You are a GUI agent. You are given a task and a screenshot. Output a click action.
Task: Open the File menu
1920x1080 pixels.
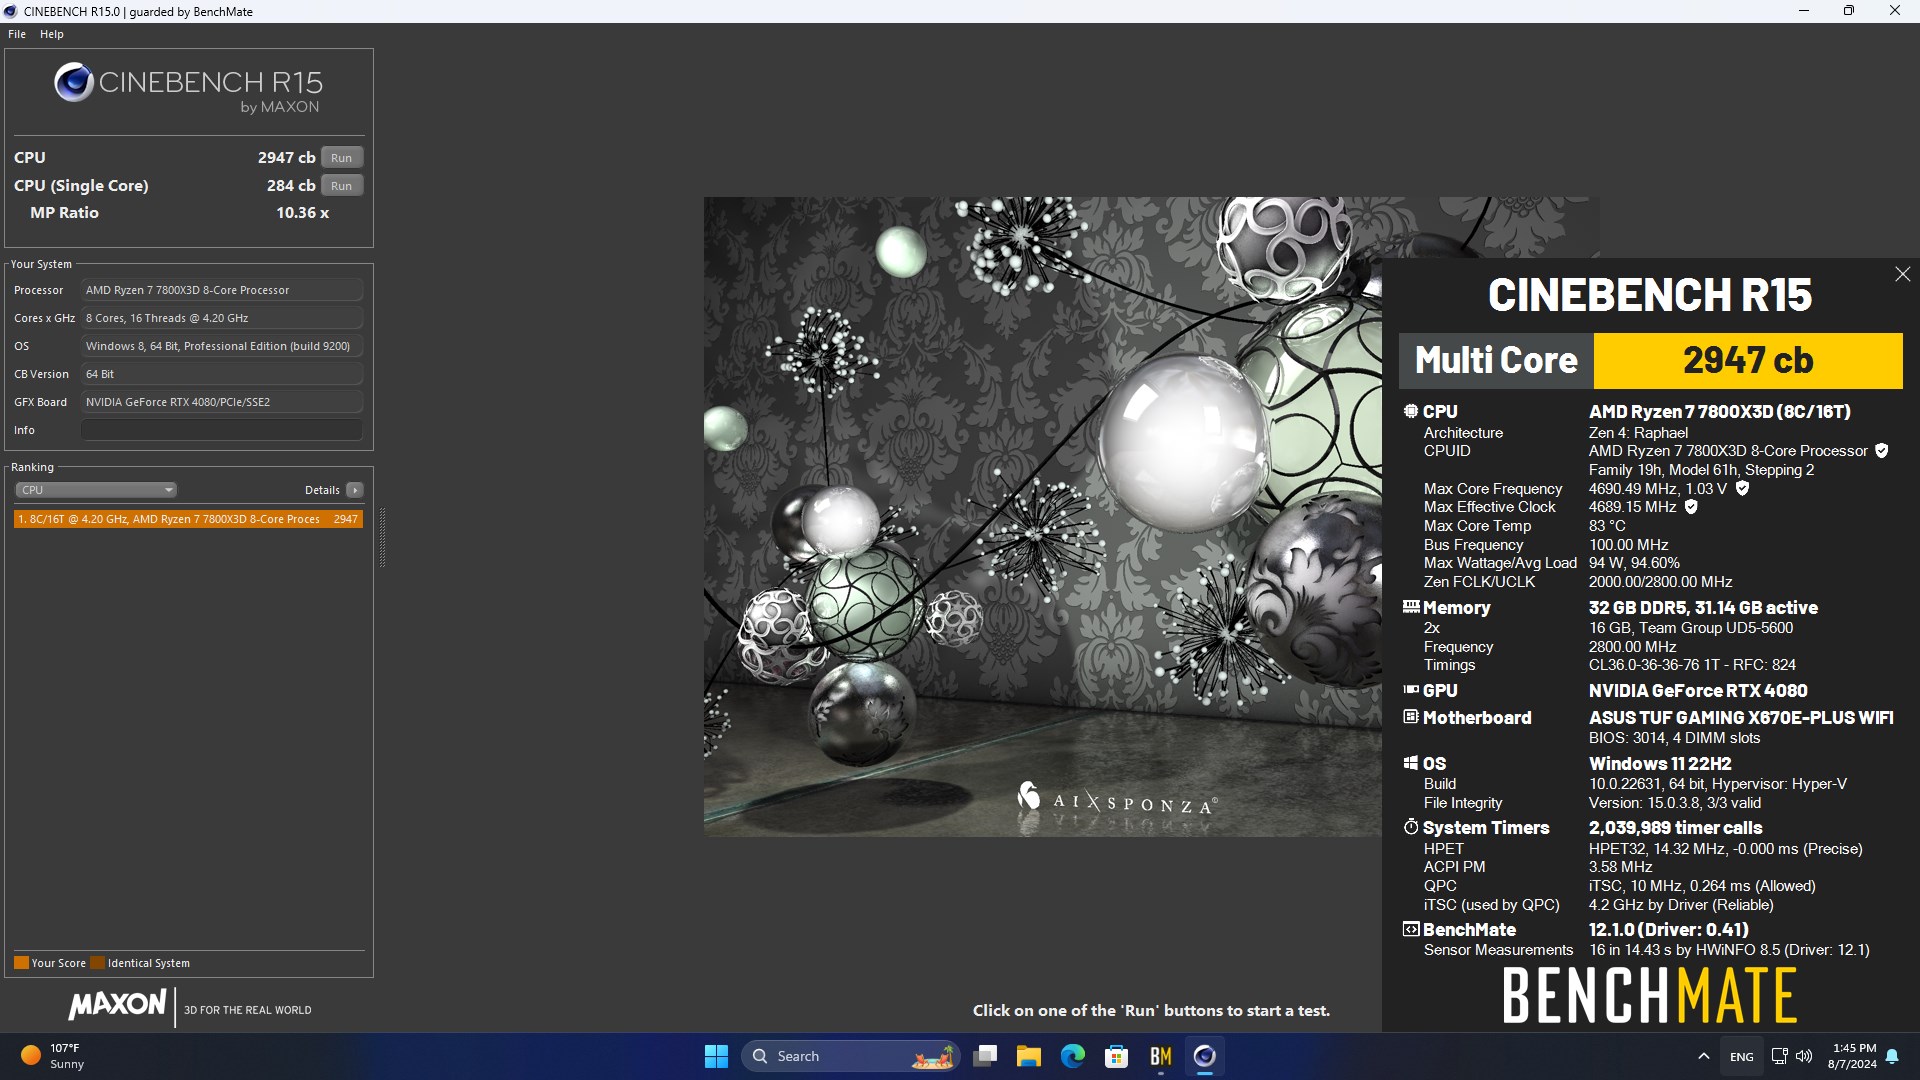pos(17,34)
